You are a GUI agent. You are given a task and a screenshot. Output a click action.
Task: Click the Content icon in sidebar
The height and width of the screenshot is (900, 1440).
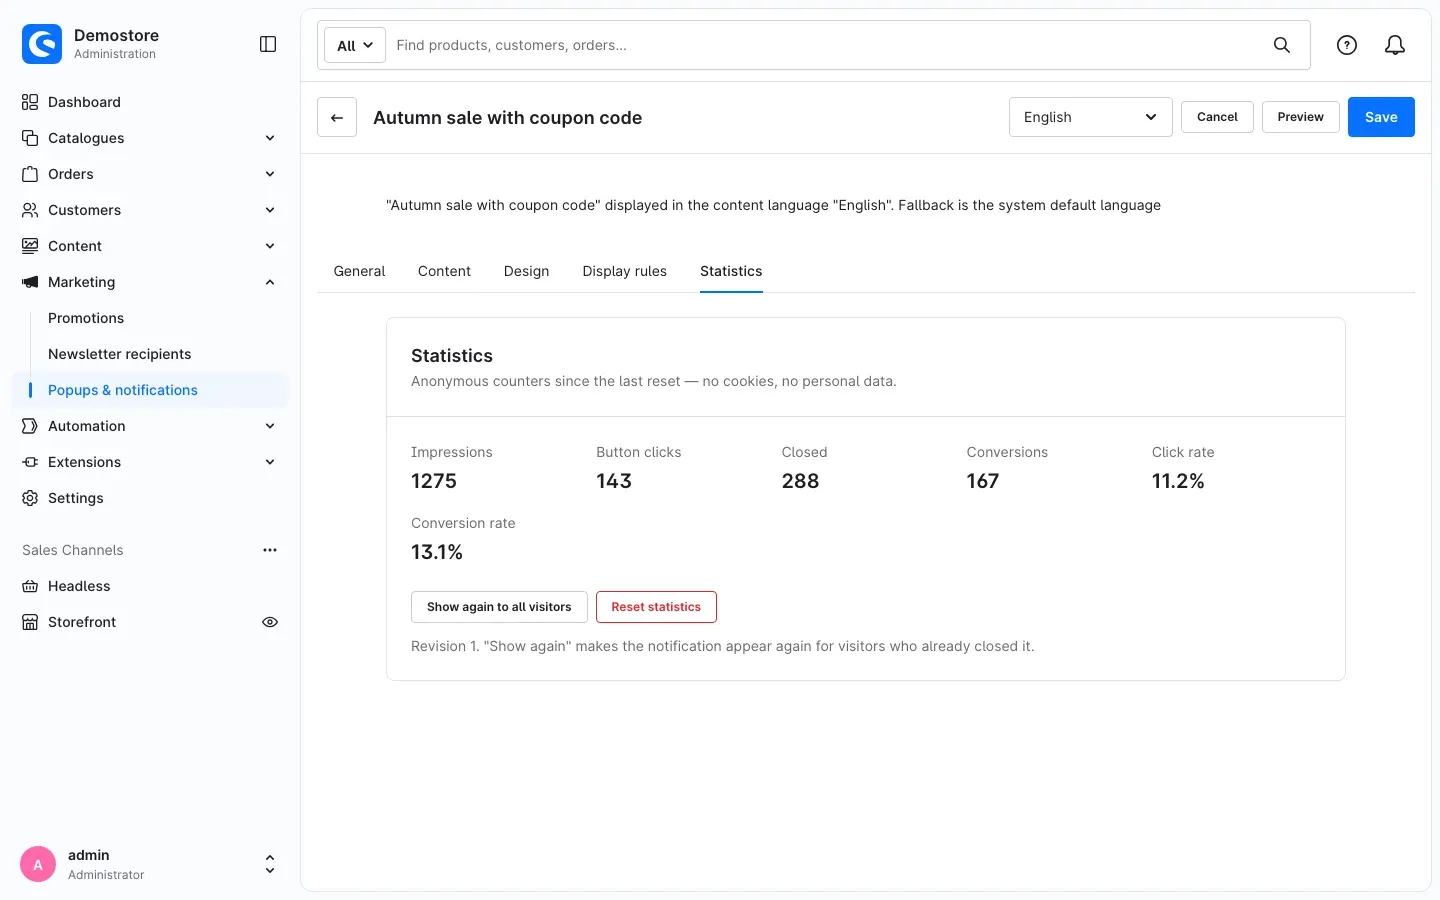pos(30,246)
